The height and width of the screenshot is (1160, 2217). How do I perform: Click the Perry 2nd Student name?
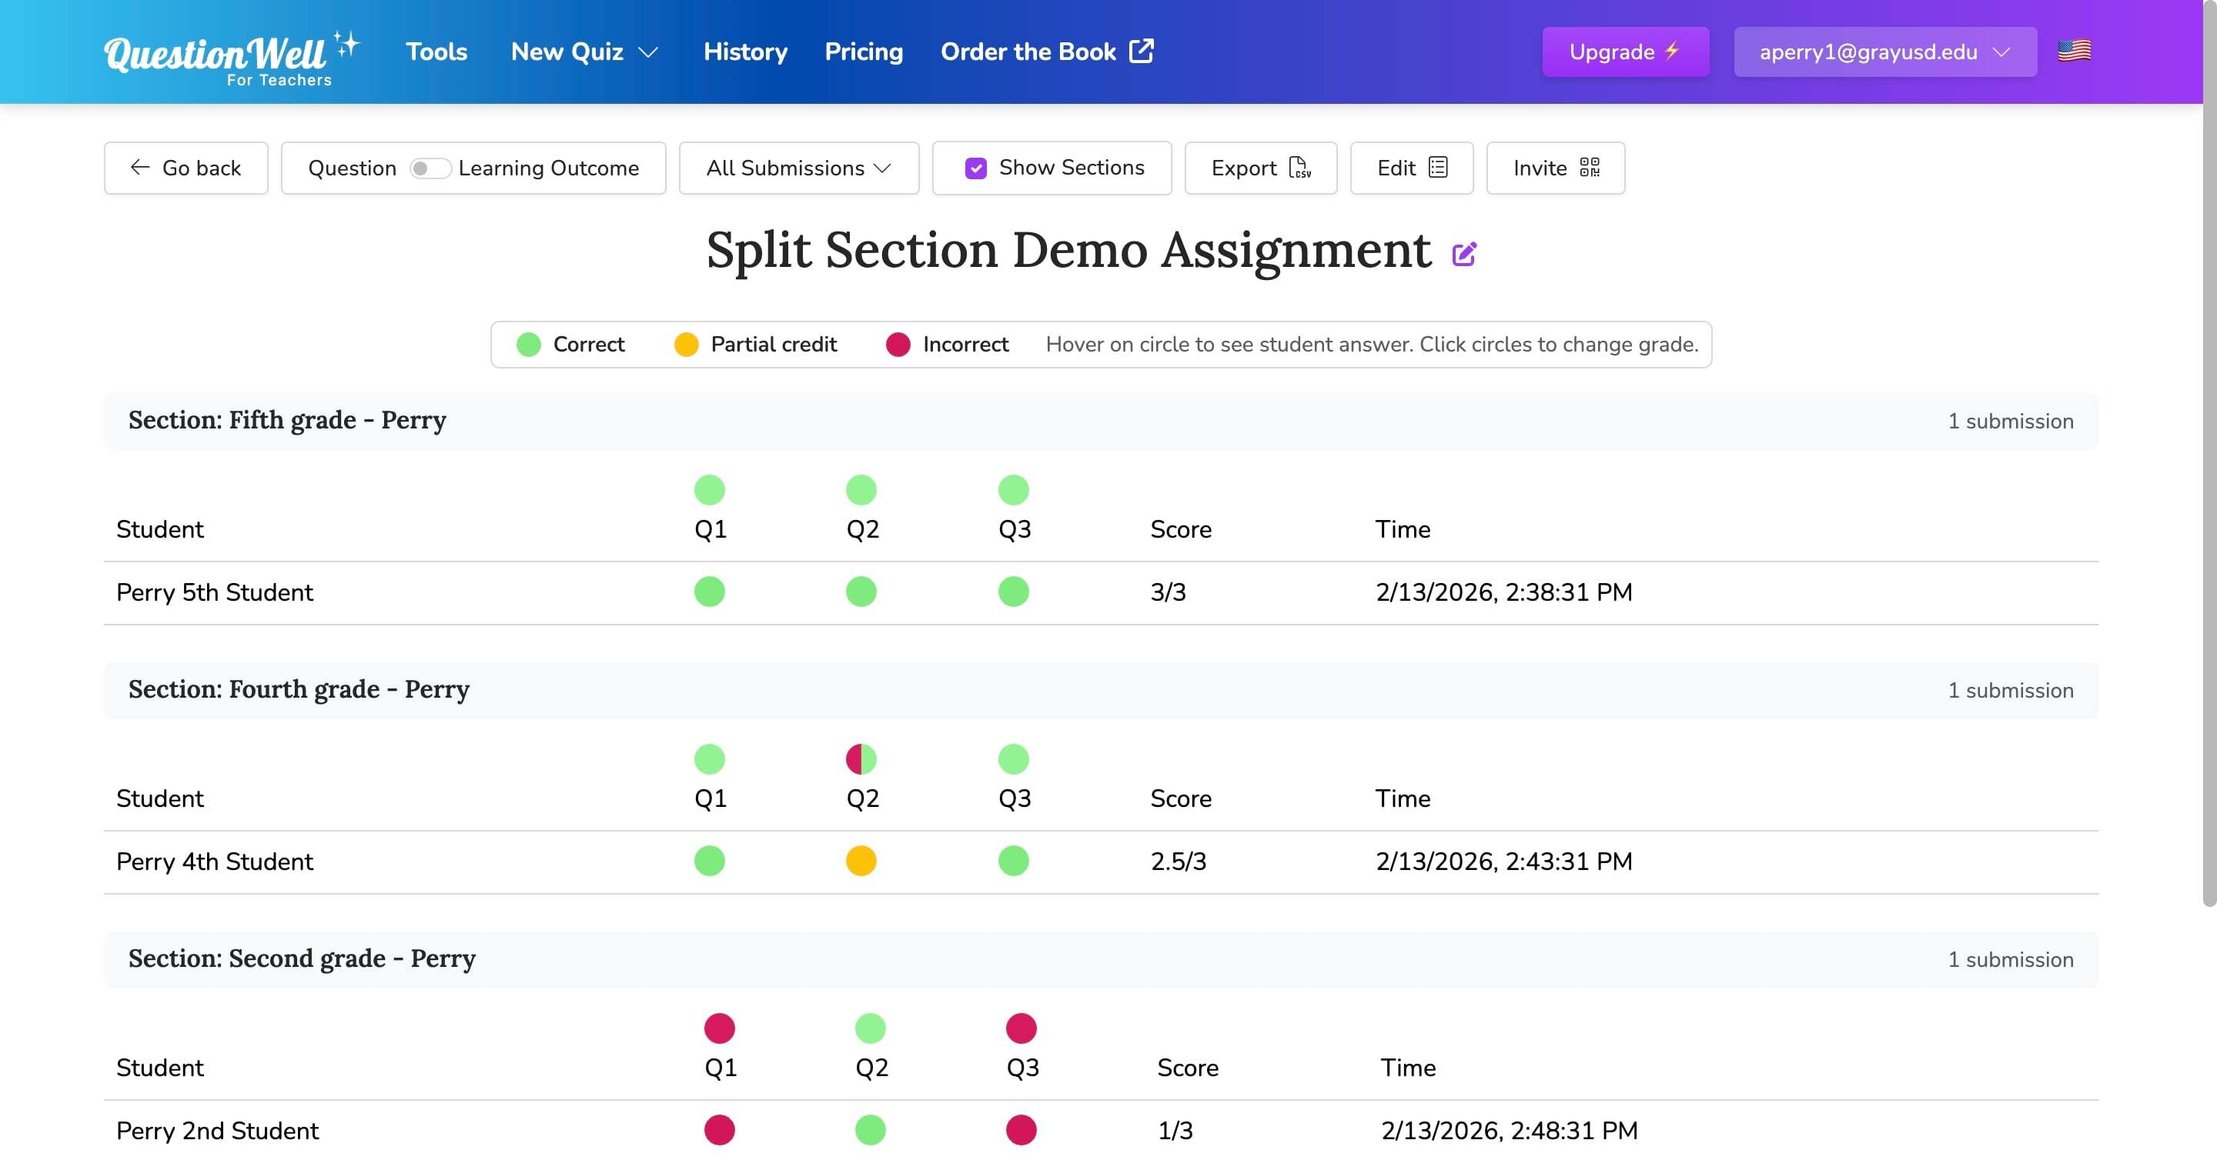[x=217, y=1131]
